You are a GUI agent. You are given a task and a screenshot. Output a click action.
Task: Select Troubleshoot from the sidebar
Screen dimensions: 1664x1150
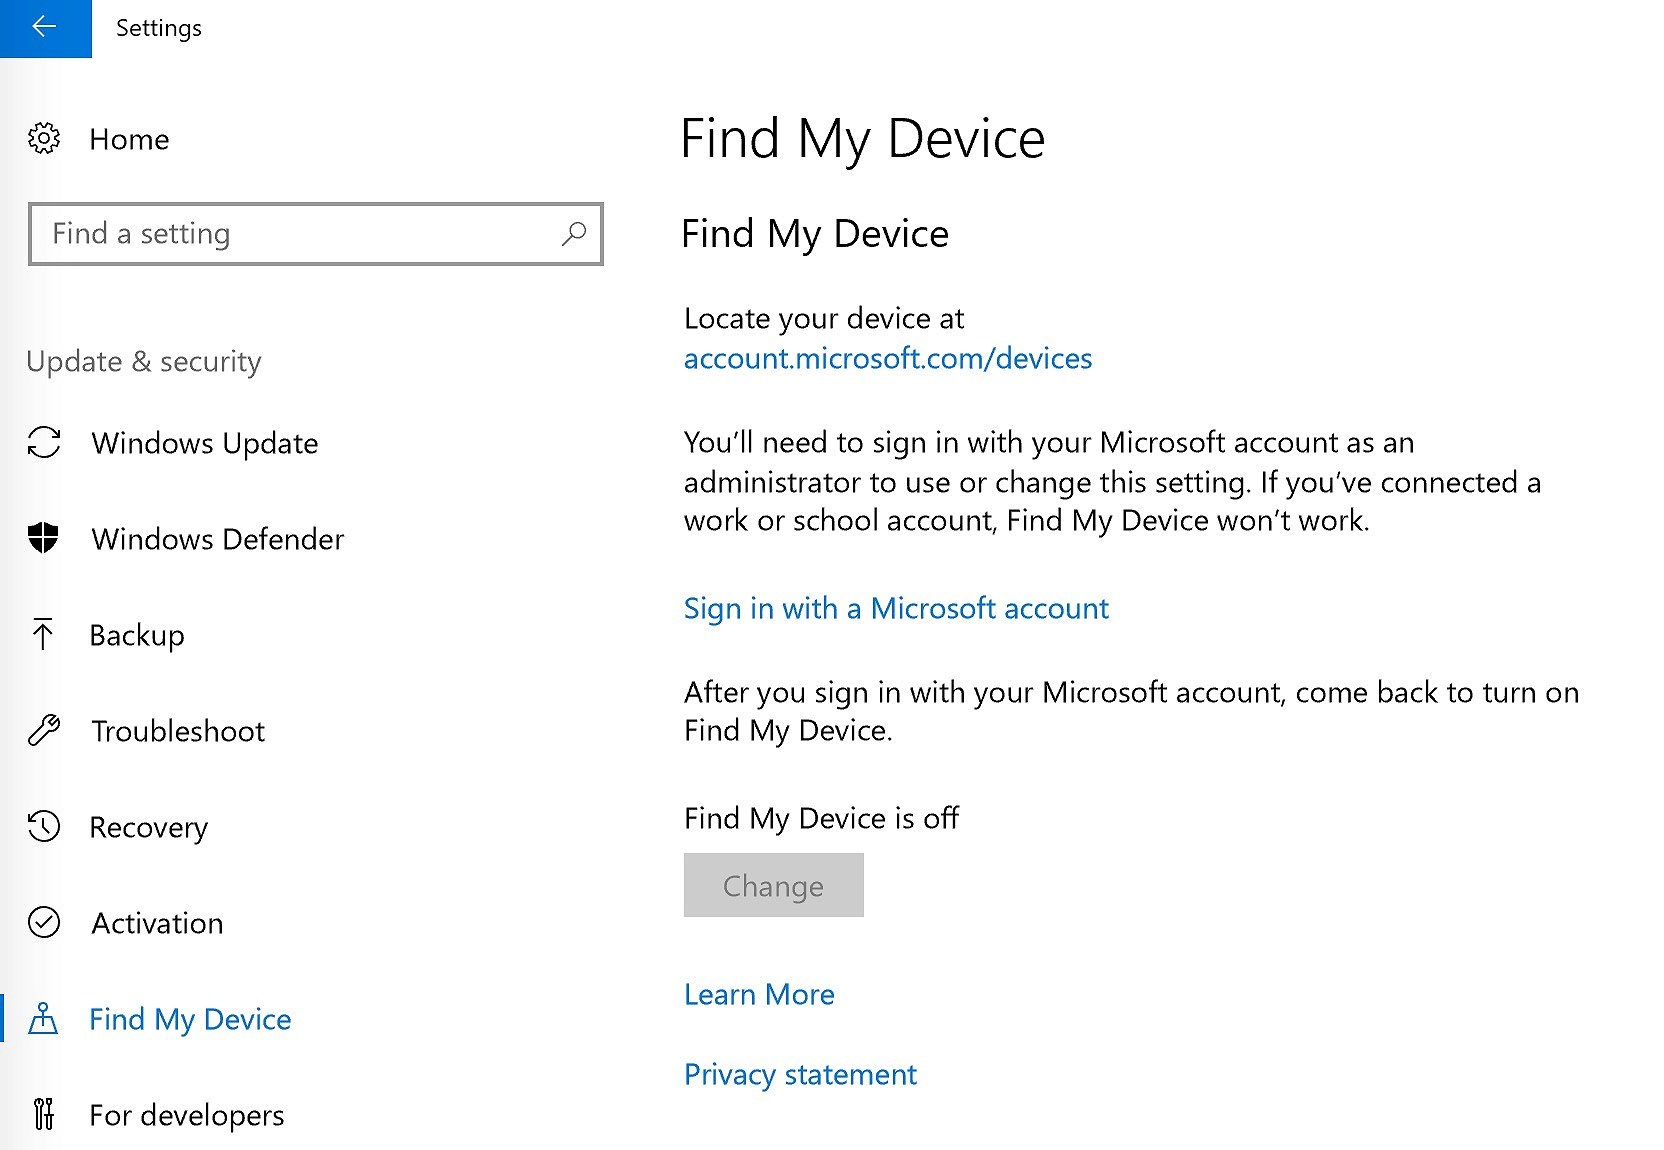(178, 731)
